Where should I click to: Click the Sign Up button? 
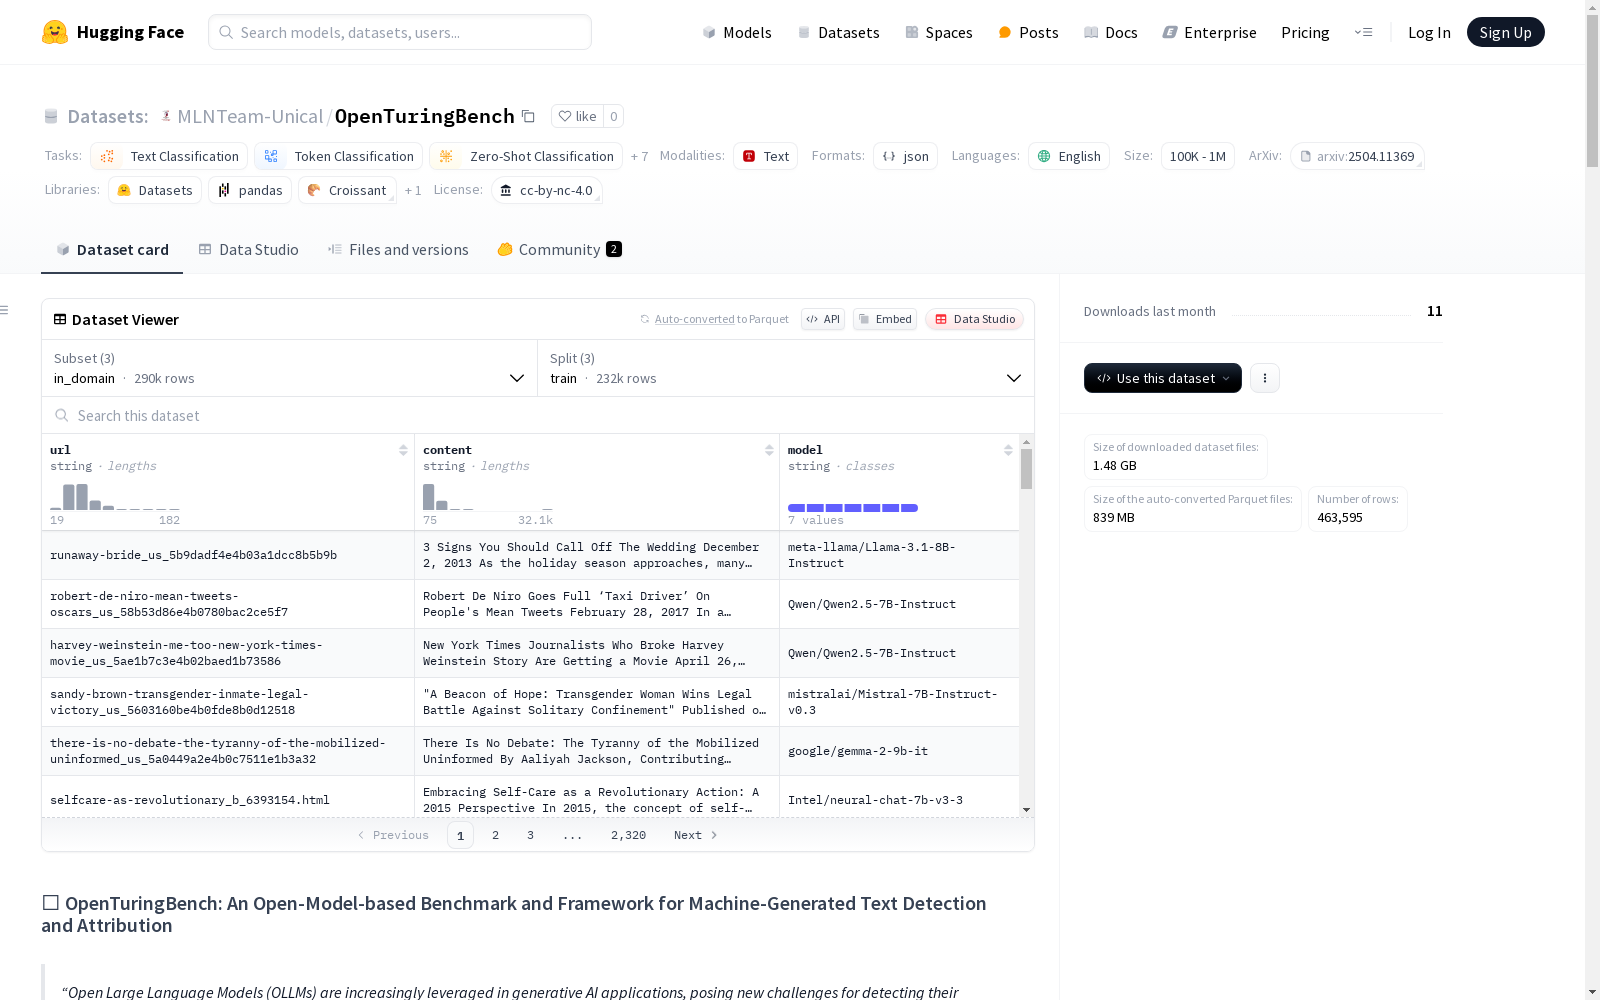click(x=1505, y=32)
